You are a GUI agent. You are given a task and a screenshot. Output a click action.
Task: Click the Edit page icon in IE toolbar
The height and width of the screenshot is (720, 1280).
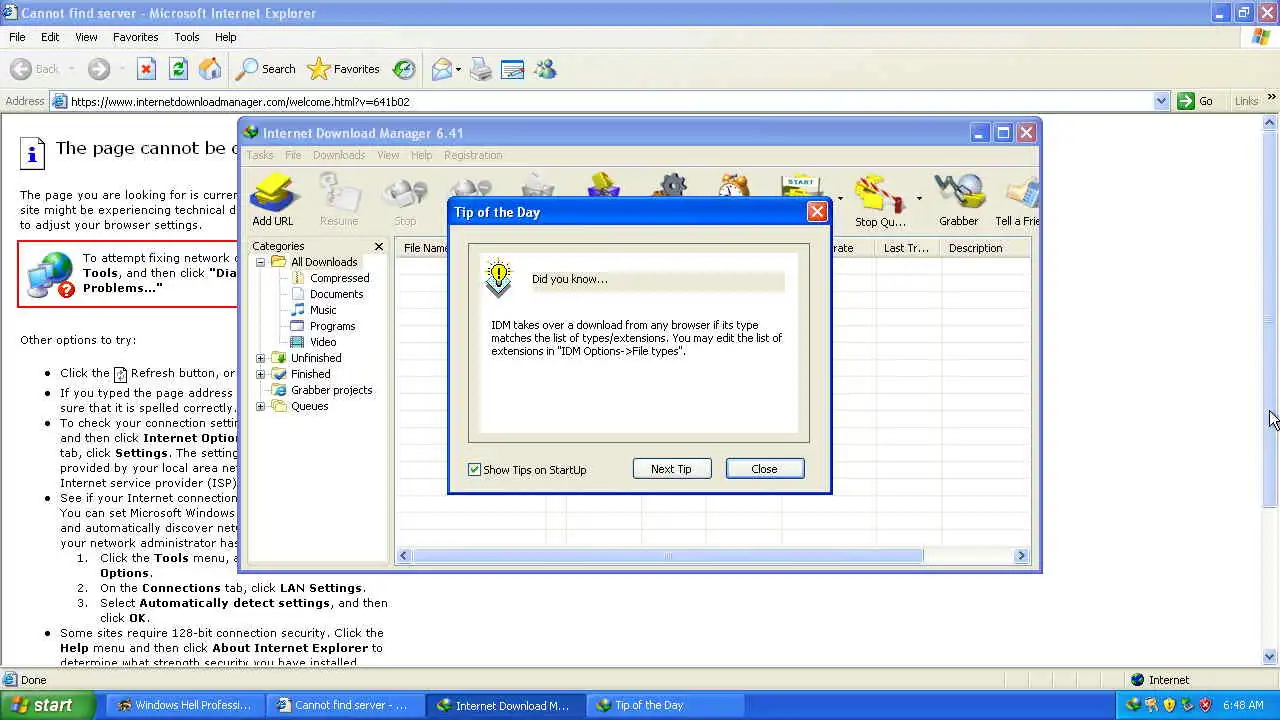point(512,69)
